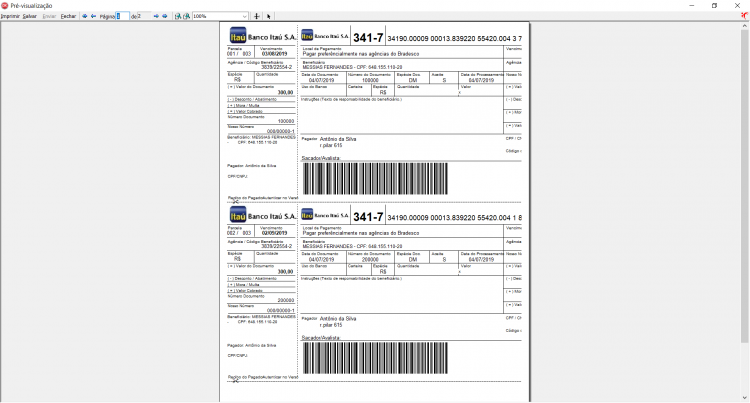
Task: Click the current page number field
Action: (x=122, y=16)
